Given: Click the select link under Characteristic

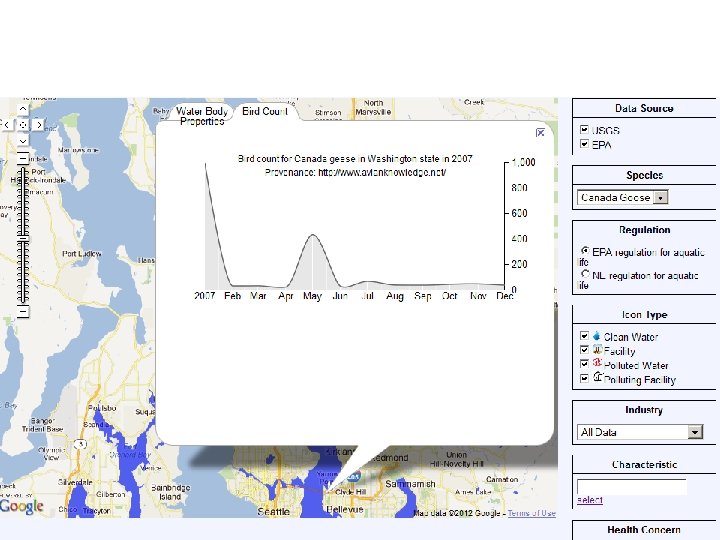Looking at the screenshot, I should coord(590,500).
